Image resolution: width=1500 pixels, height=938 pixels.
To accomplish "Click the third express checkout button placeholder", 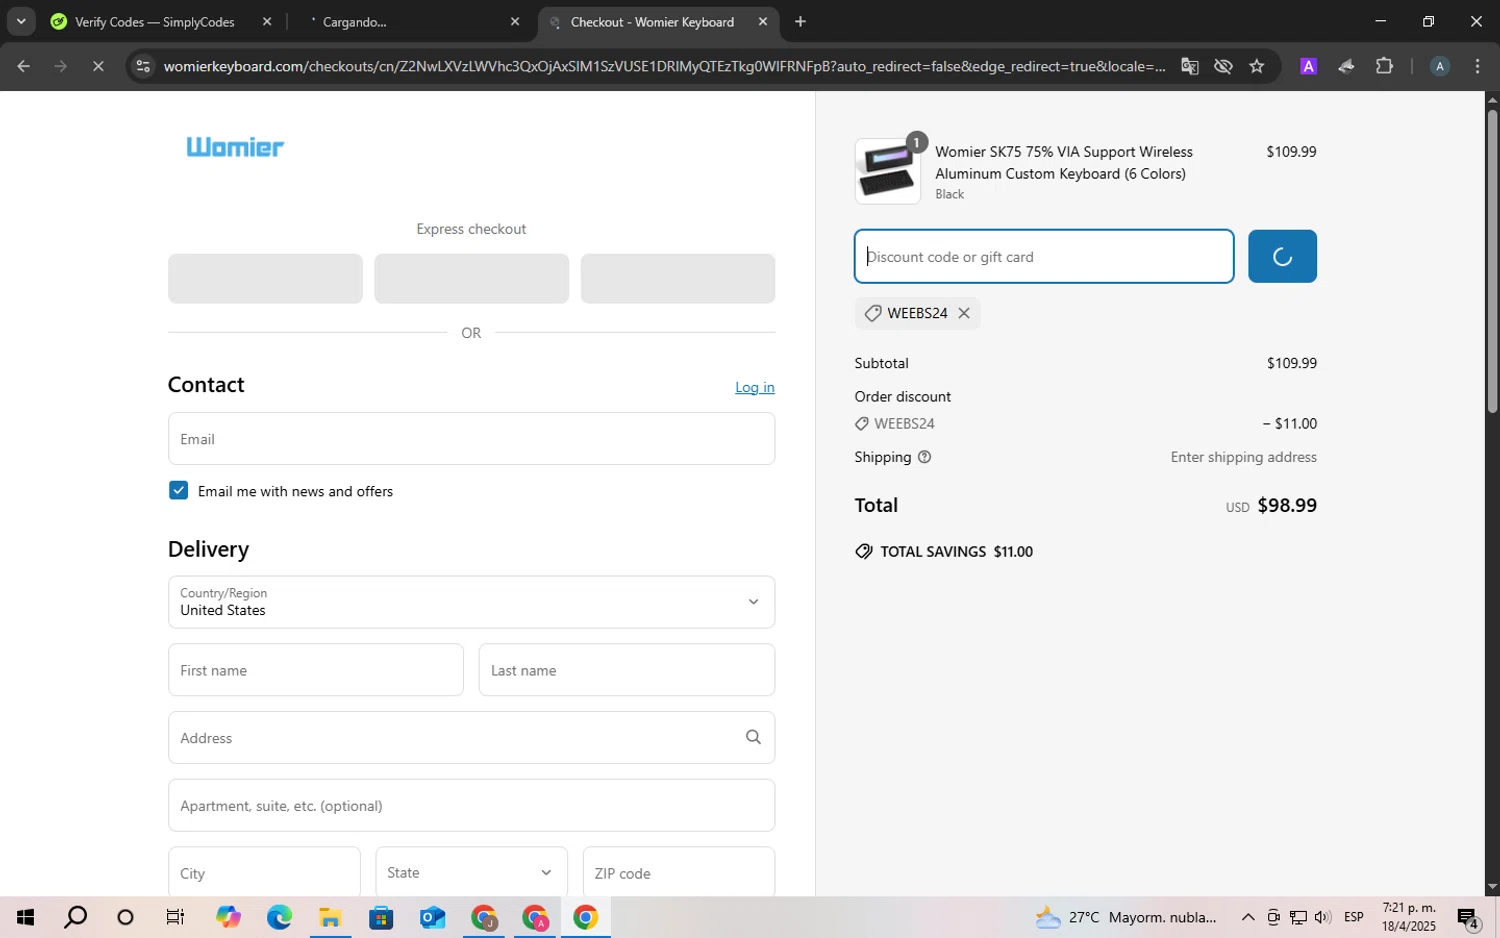I will pyautogui.click(x=677, y=278).
